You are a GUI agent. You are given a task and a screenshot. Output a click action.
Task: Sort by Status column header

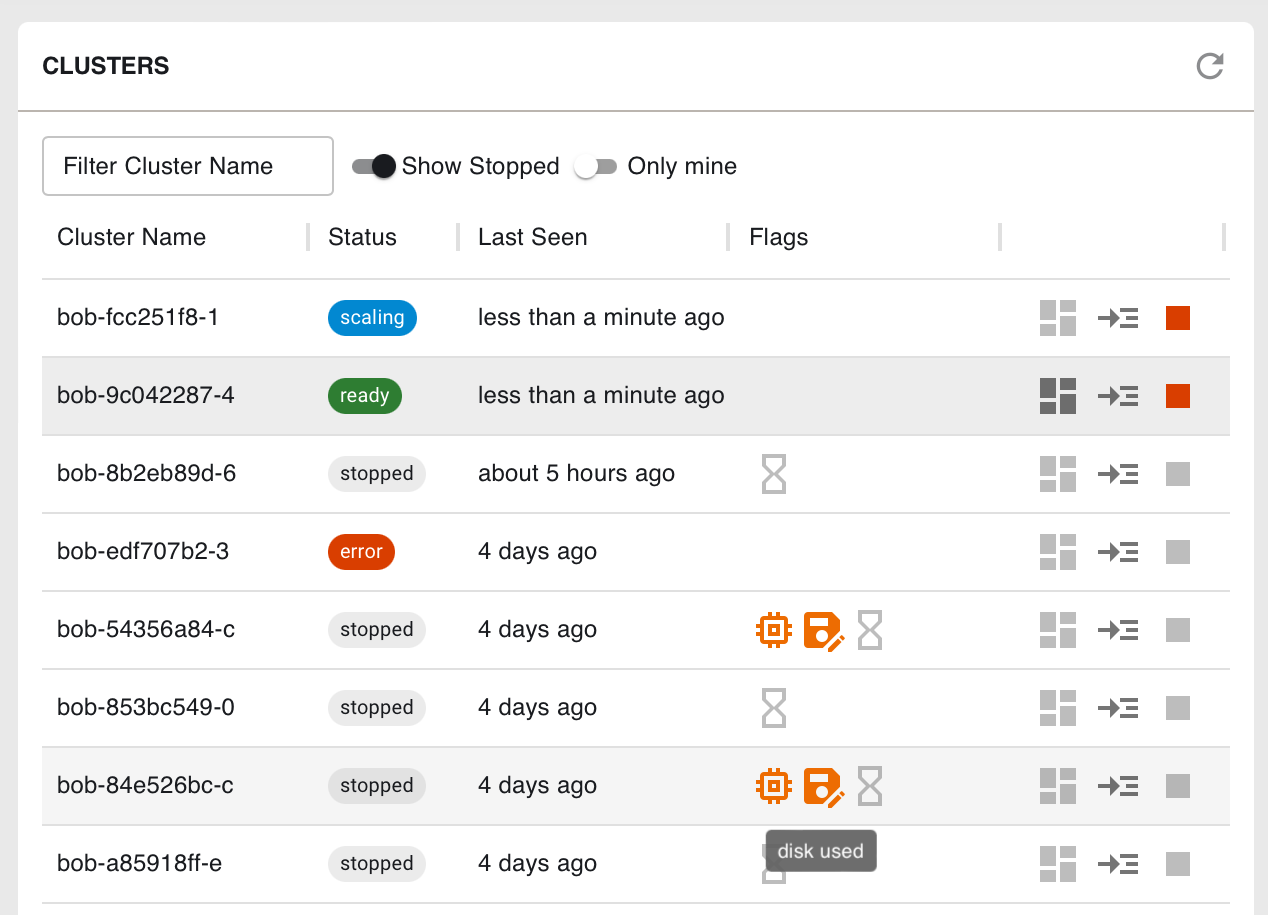tap(362, 237)
